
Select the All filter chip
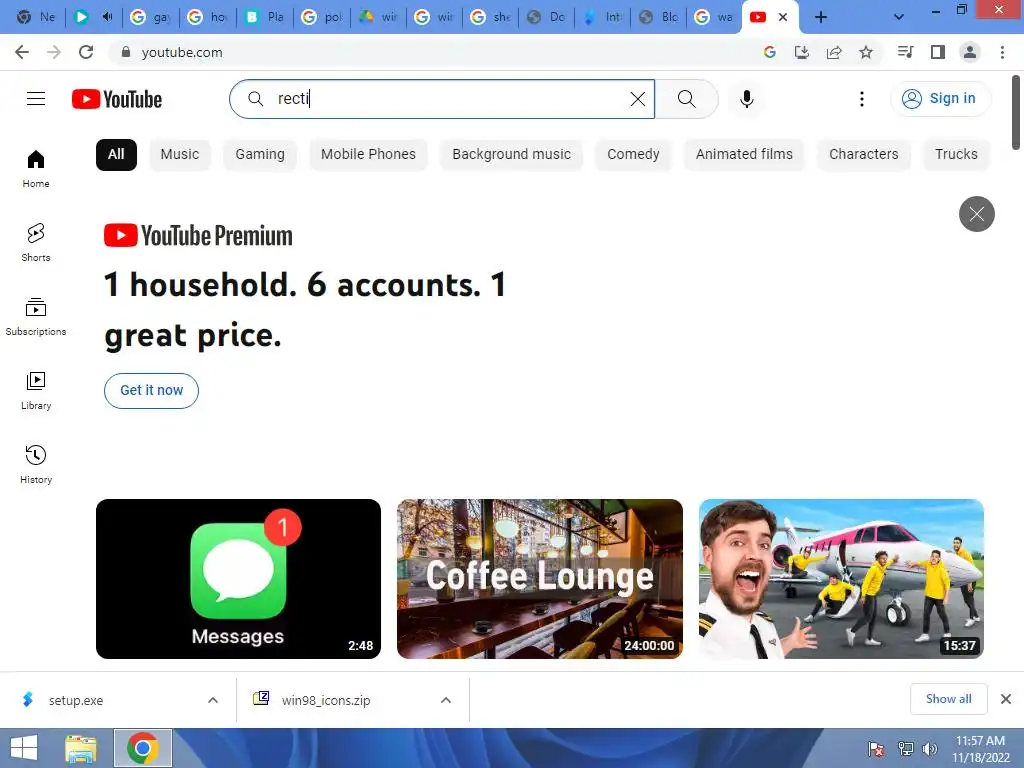pos(116,155)
